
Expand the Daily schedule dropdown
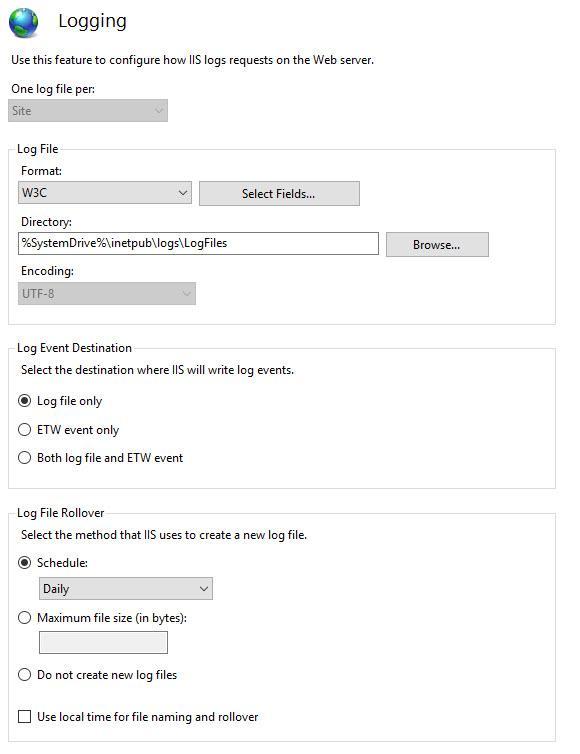pos(126,589)
